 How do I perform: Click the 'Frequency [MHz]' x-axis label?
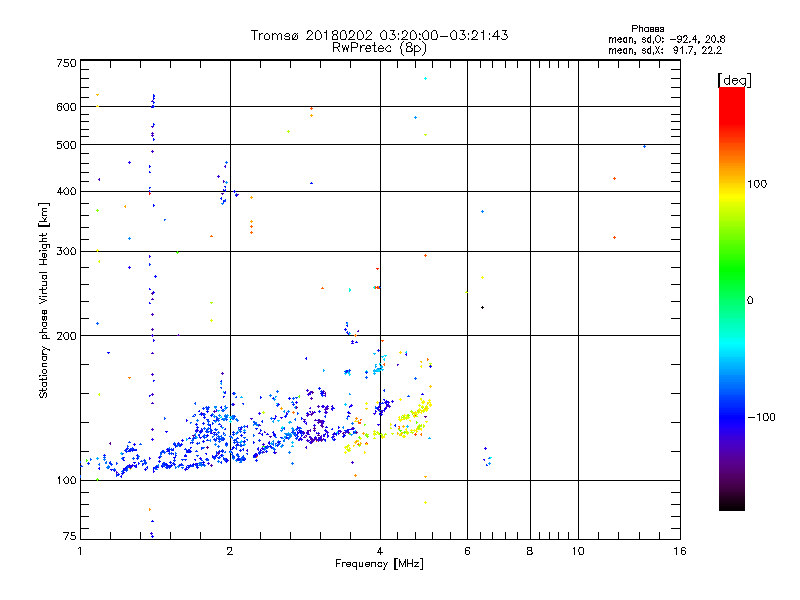click(379, 564)
